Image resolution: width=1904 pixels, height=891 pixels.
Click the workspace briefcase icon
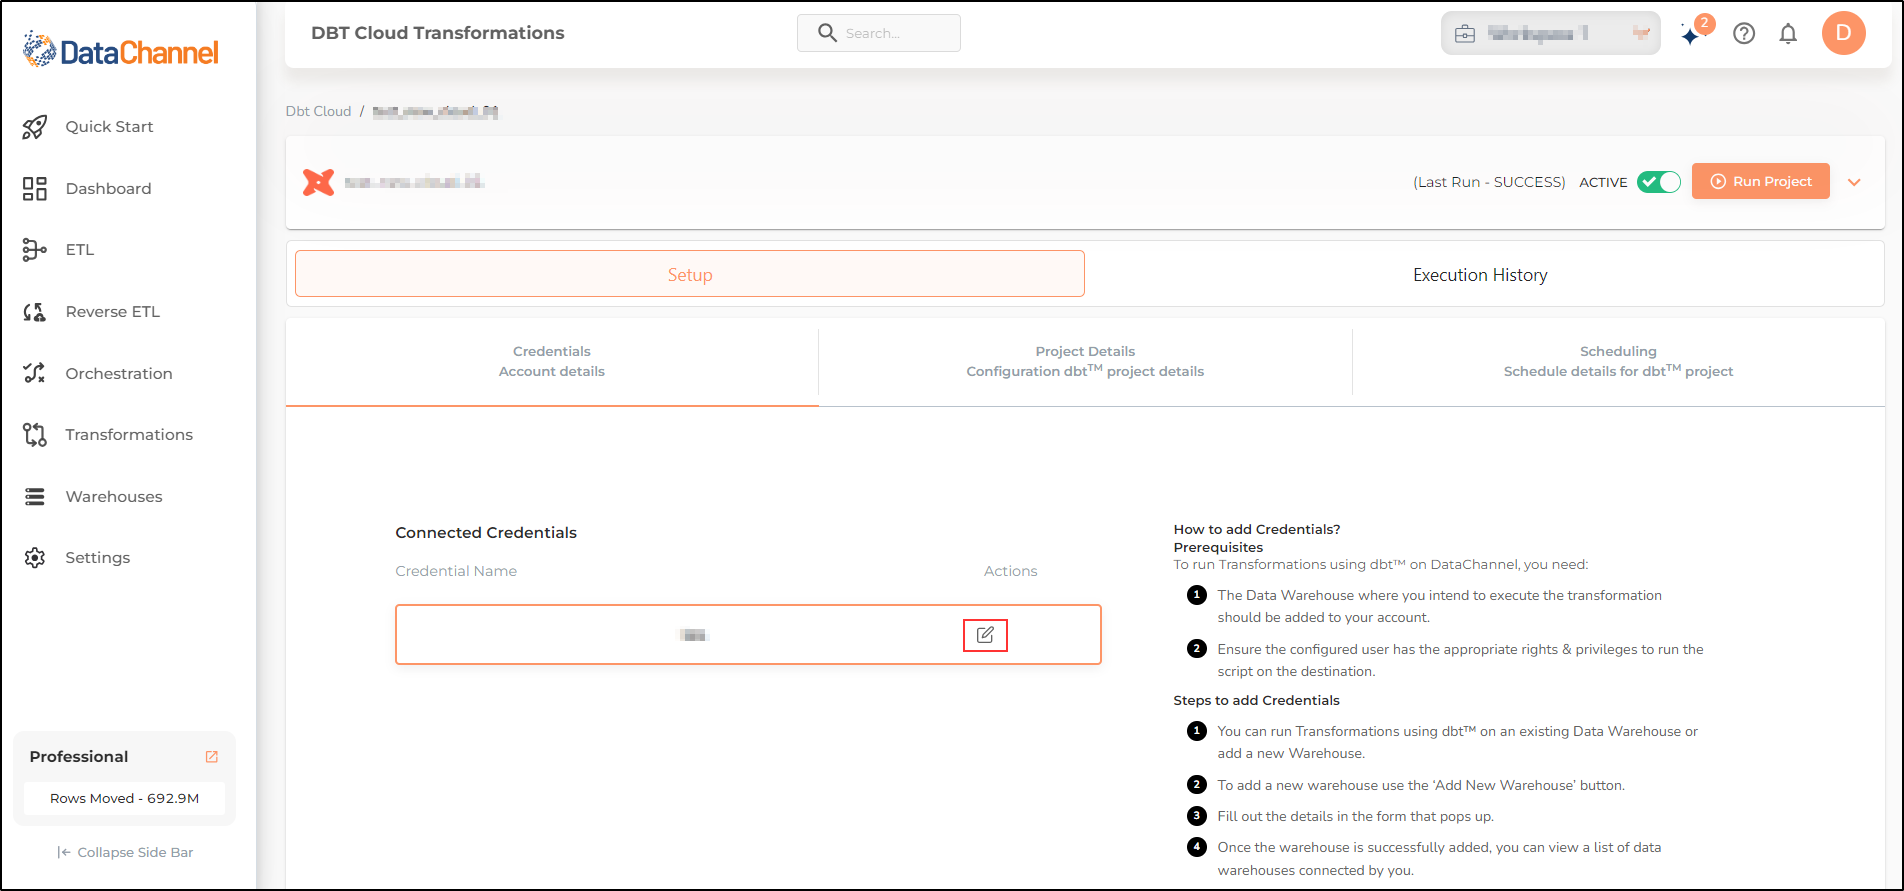click(1465, 34)
